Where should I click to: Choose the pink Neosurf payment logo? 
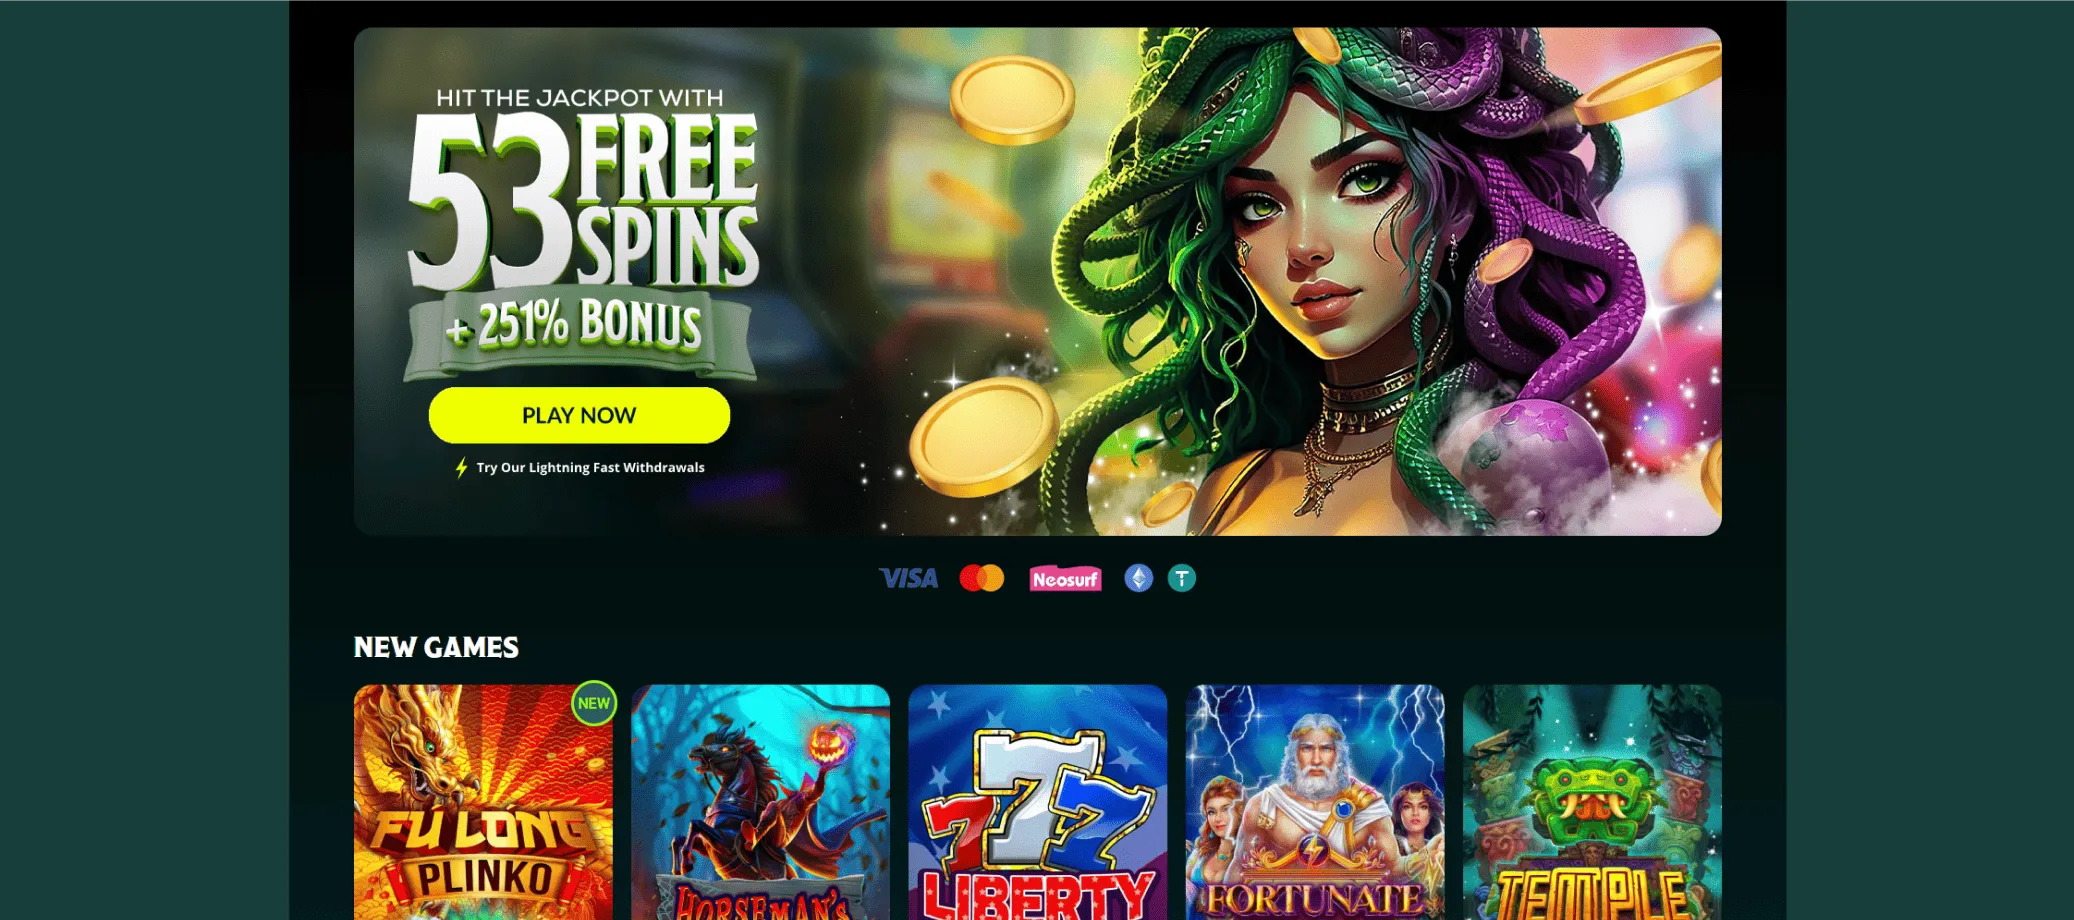(1065, 579)
